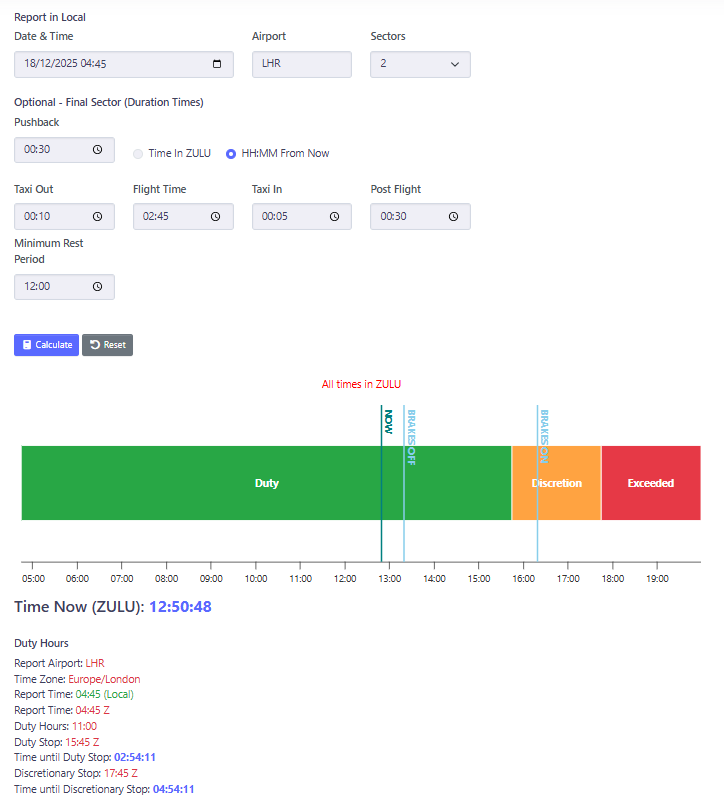
Task: Select the HH:MM From Now radio option
Action: pos(231,154)
